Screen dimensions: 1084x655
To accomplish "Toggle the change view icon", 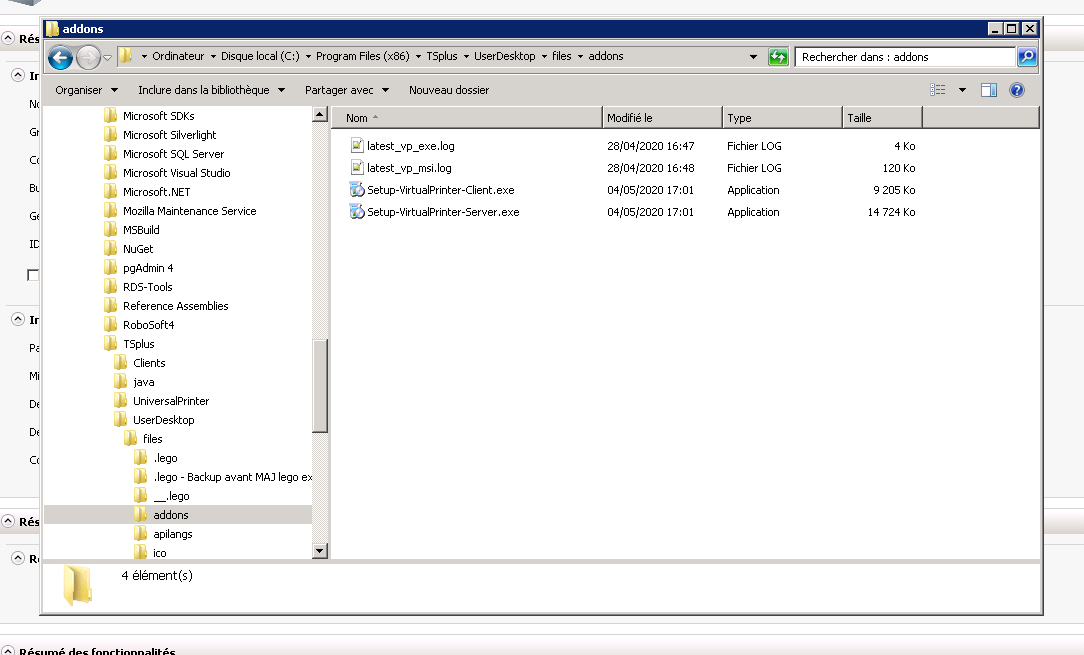I will (x=939, y=90).
